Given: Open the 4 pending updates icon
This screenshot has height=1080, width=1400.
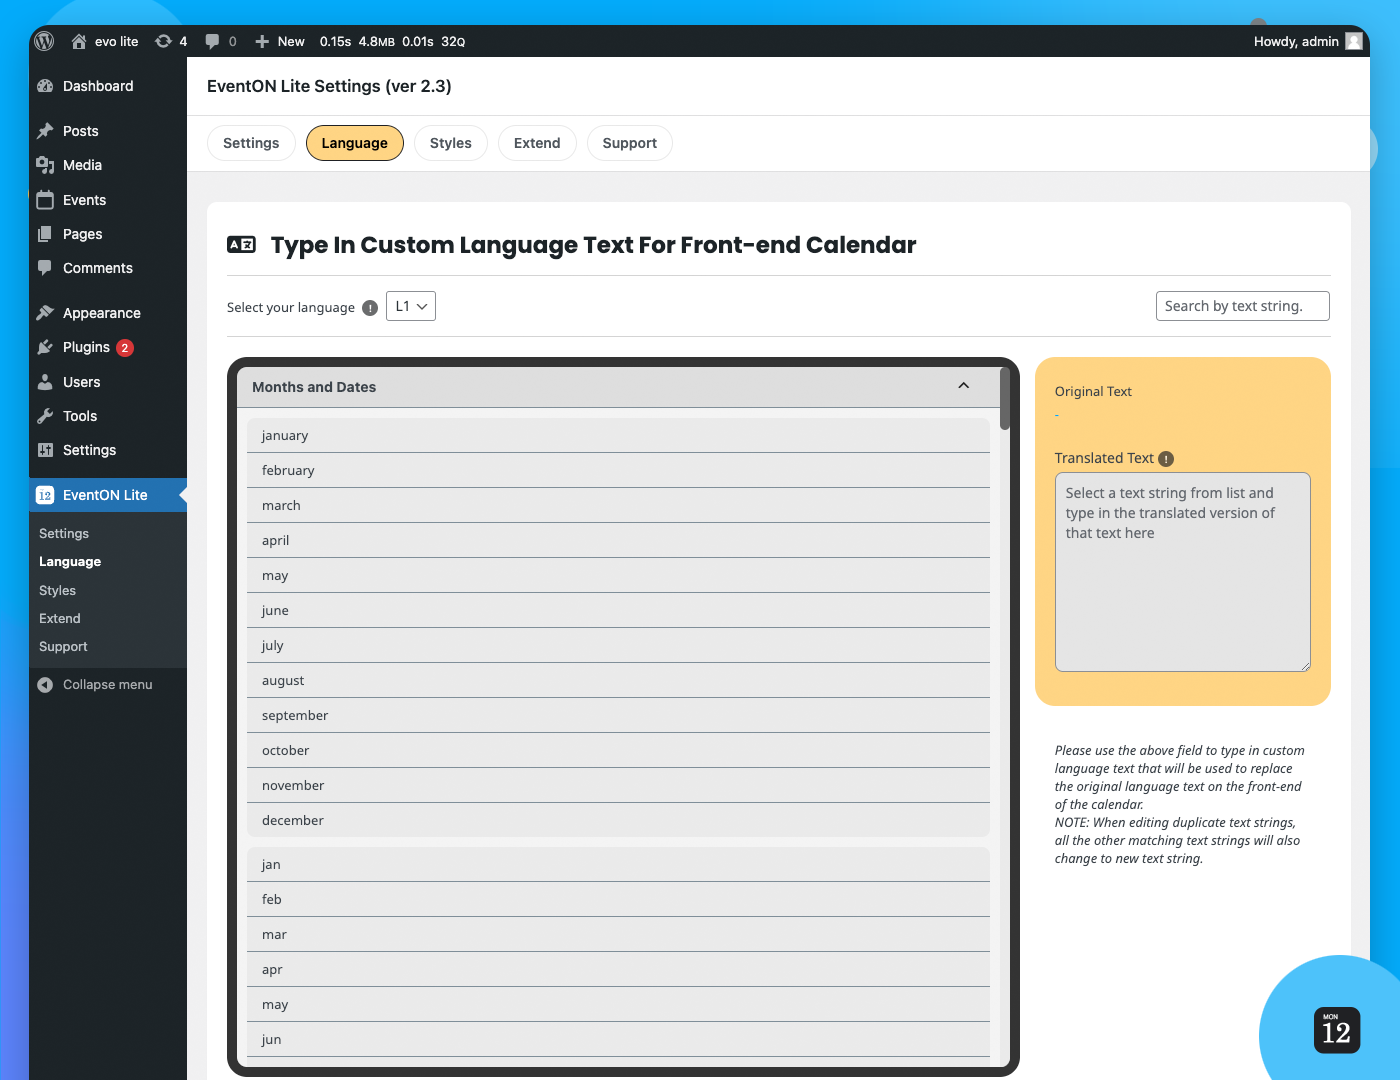Looking at the screenshot, I should (171, 41).
